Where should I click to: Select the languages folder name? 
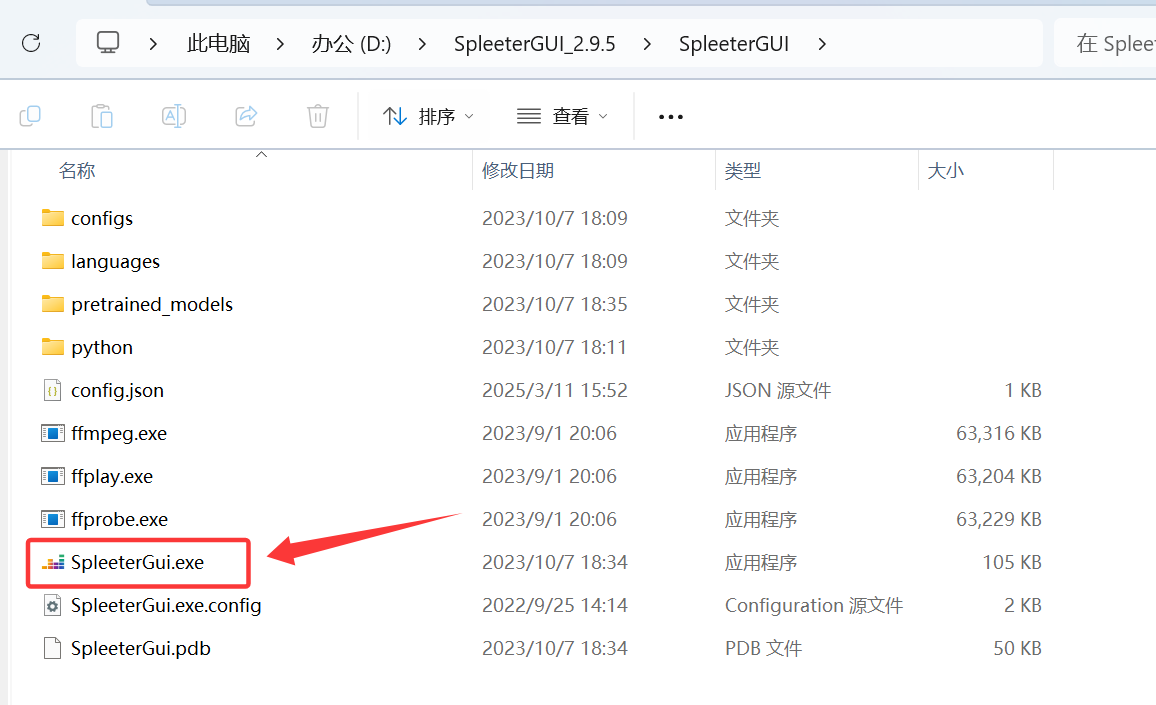(x=115, y=261)
